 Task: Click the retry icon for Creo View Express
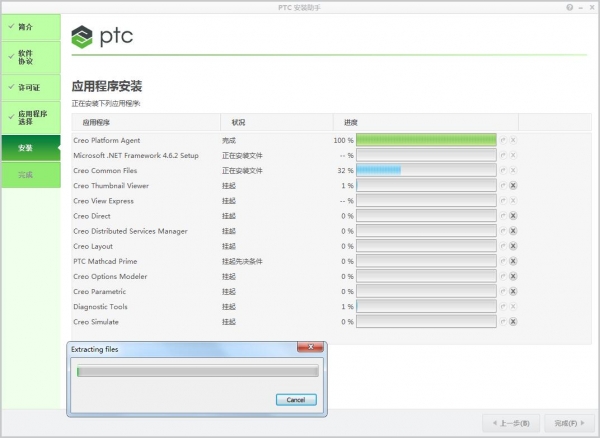point(503,201)
